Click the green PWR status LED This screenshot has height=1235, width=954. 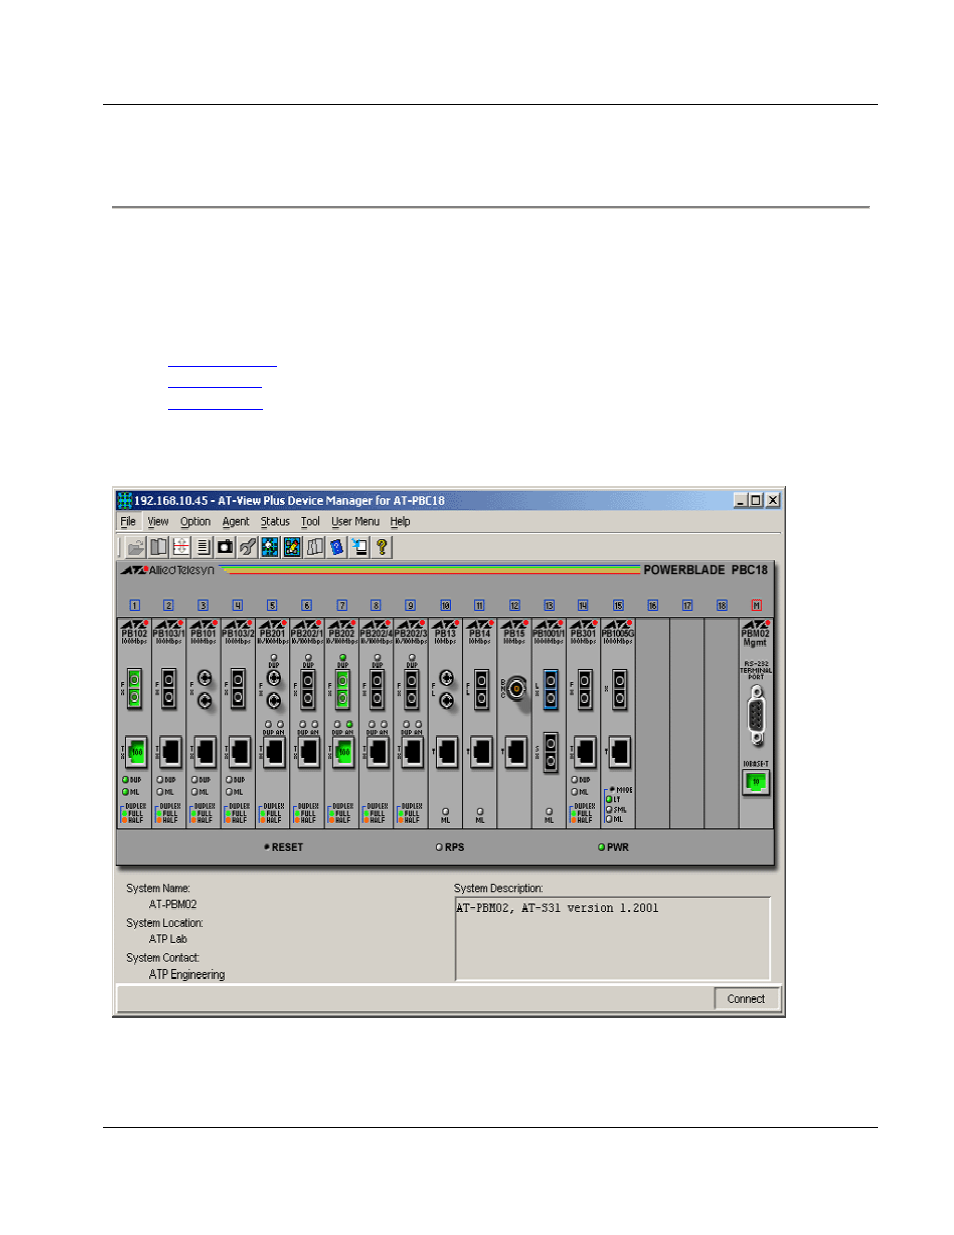coord(602,847)
